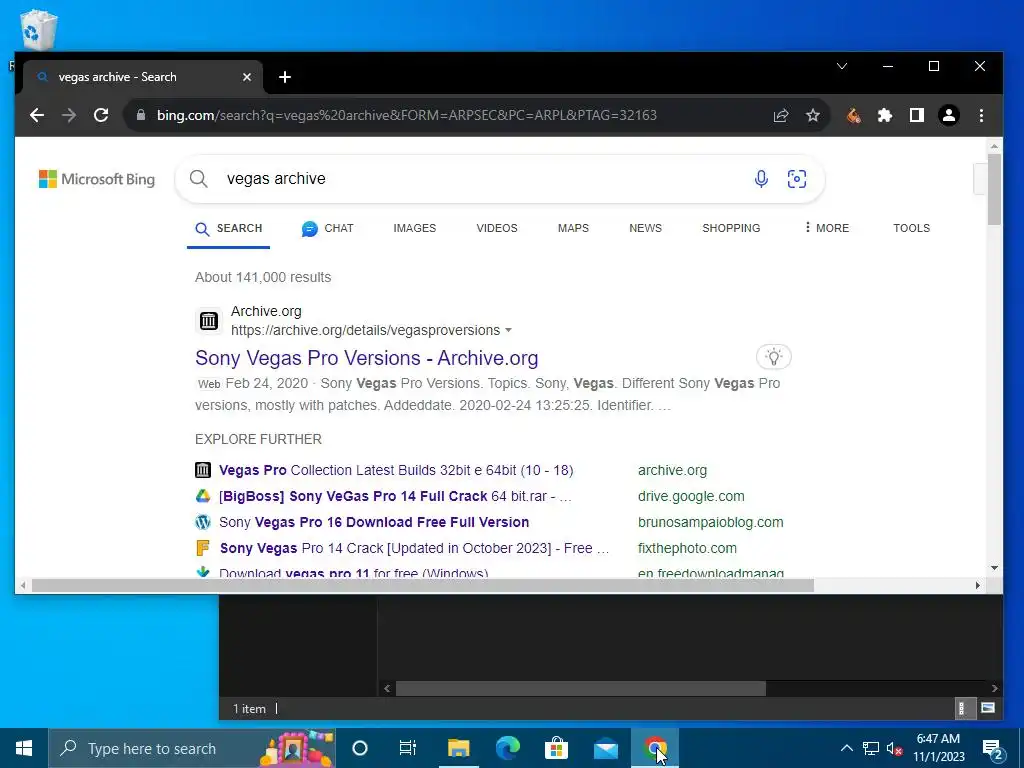
Task: Open the Recycle Bin desktop icon
Action: [38, 30]
